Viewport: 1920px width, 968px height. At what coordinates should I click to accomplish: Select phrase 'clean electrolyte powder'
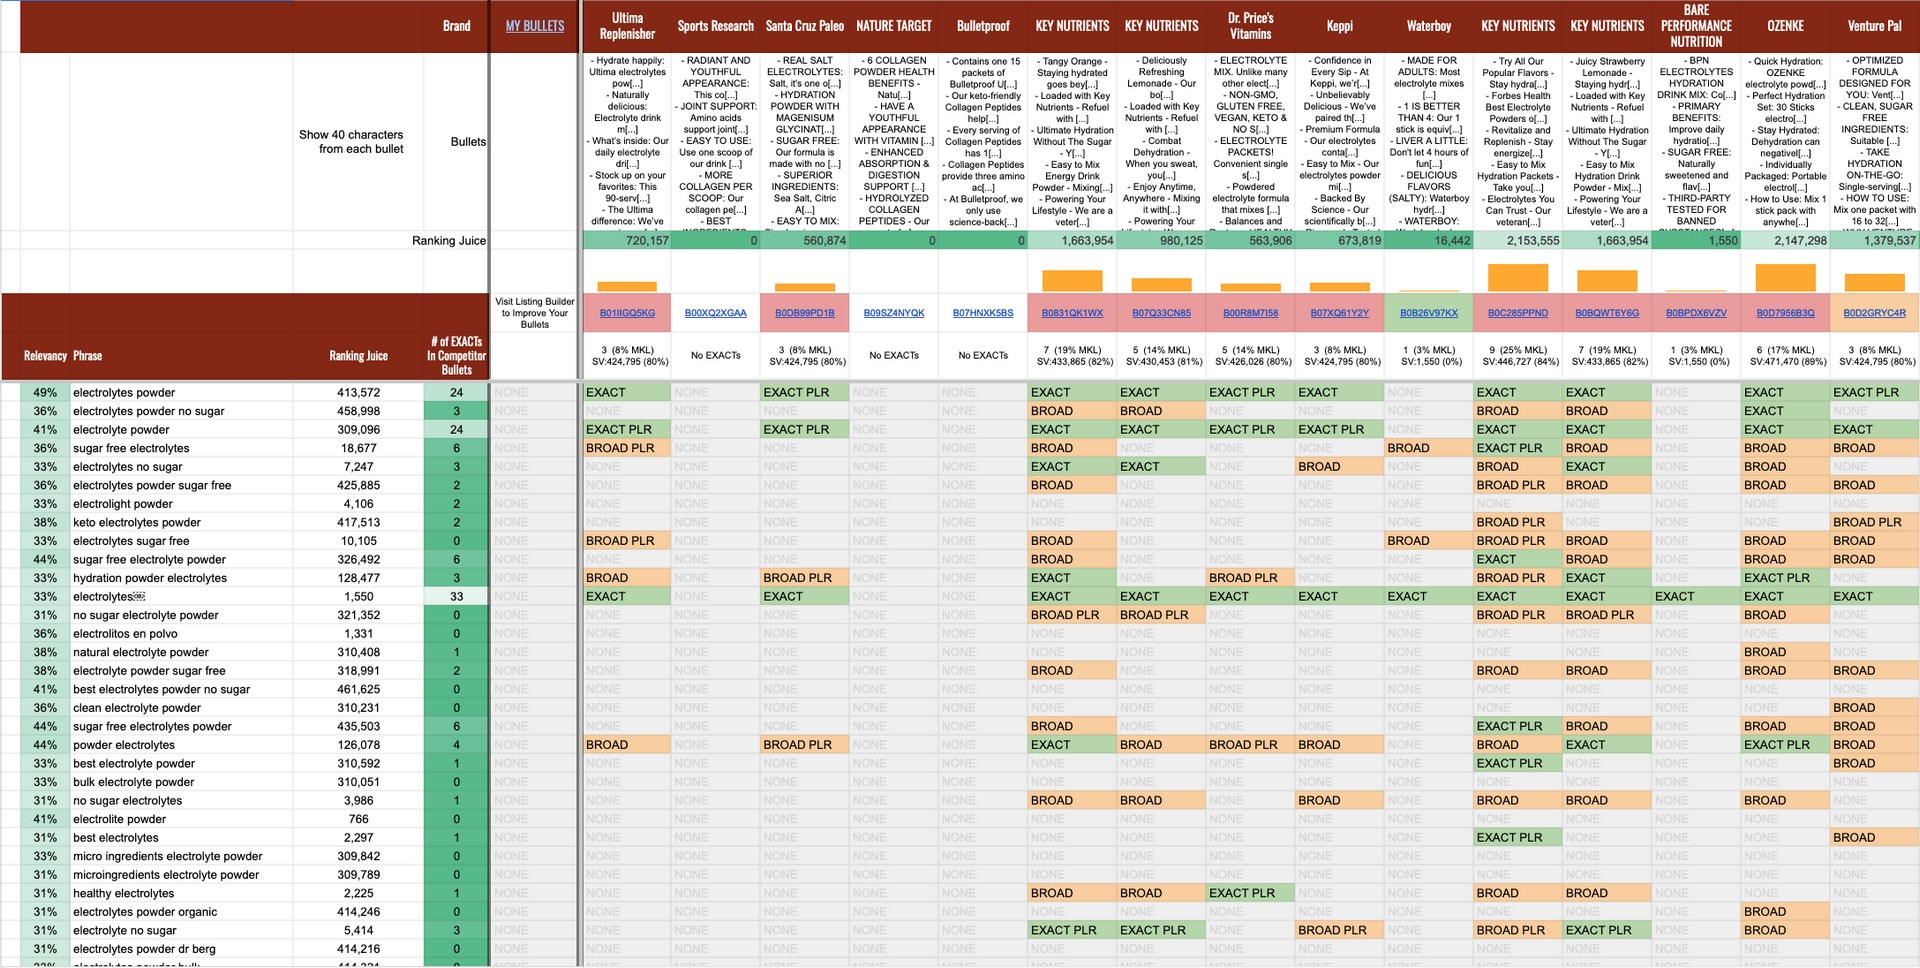pos(137,708)
